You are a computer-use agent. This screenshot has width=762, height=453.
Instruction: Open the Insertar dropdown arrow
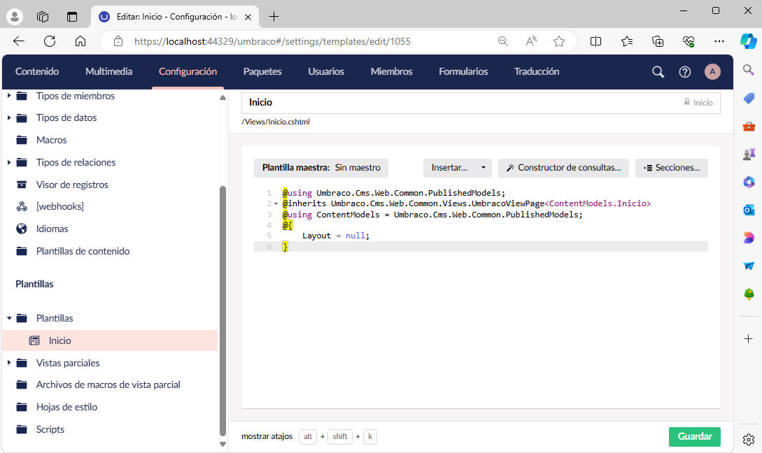(484, 168)
